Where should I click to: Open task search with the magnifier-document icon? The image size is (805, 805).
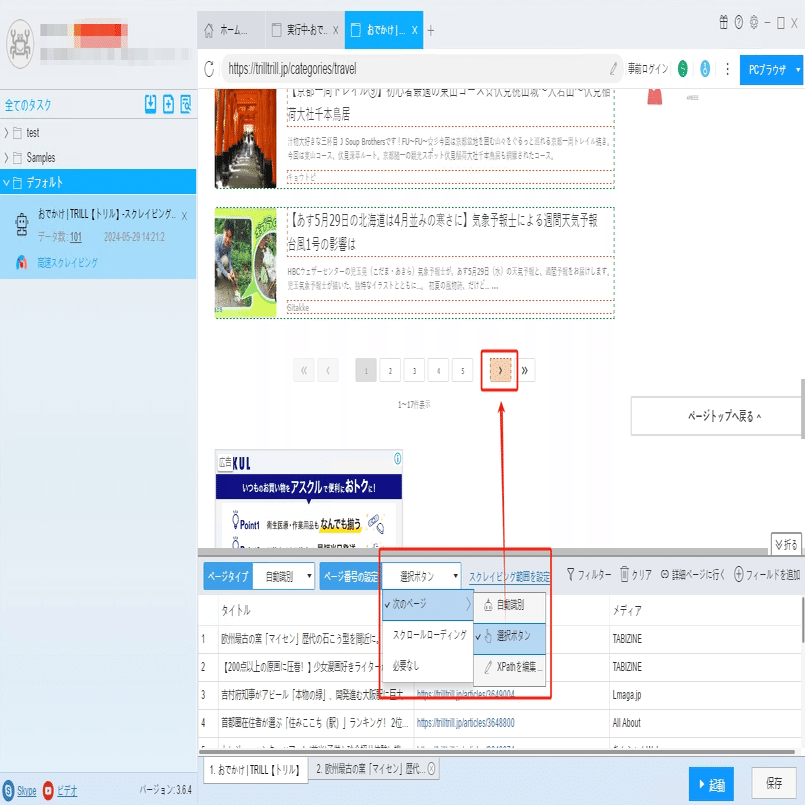pos(184,105)
